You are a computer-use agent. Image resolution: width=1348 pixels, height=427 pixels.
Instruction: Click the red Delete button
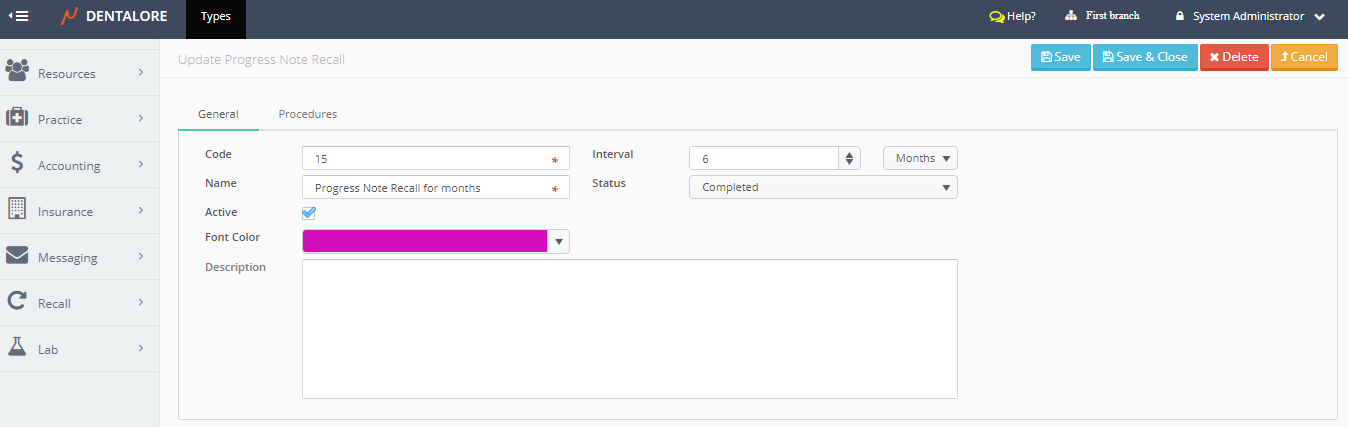(x=1234, y=57)
